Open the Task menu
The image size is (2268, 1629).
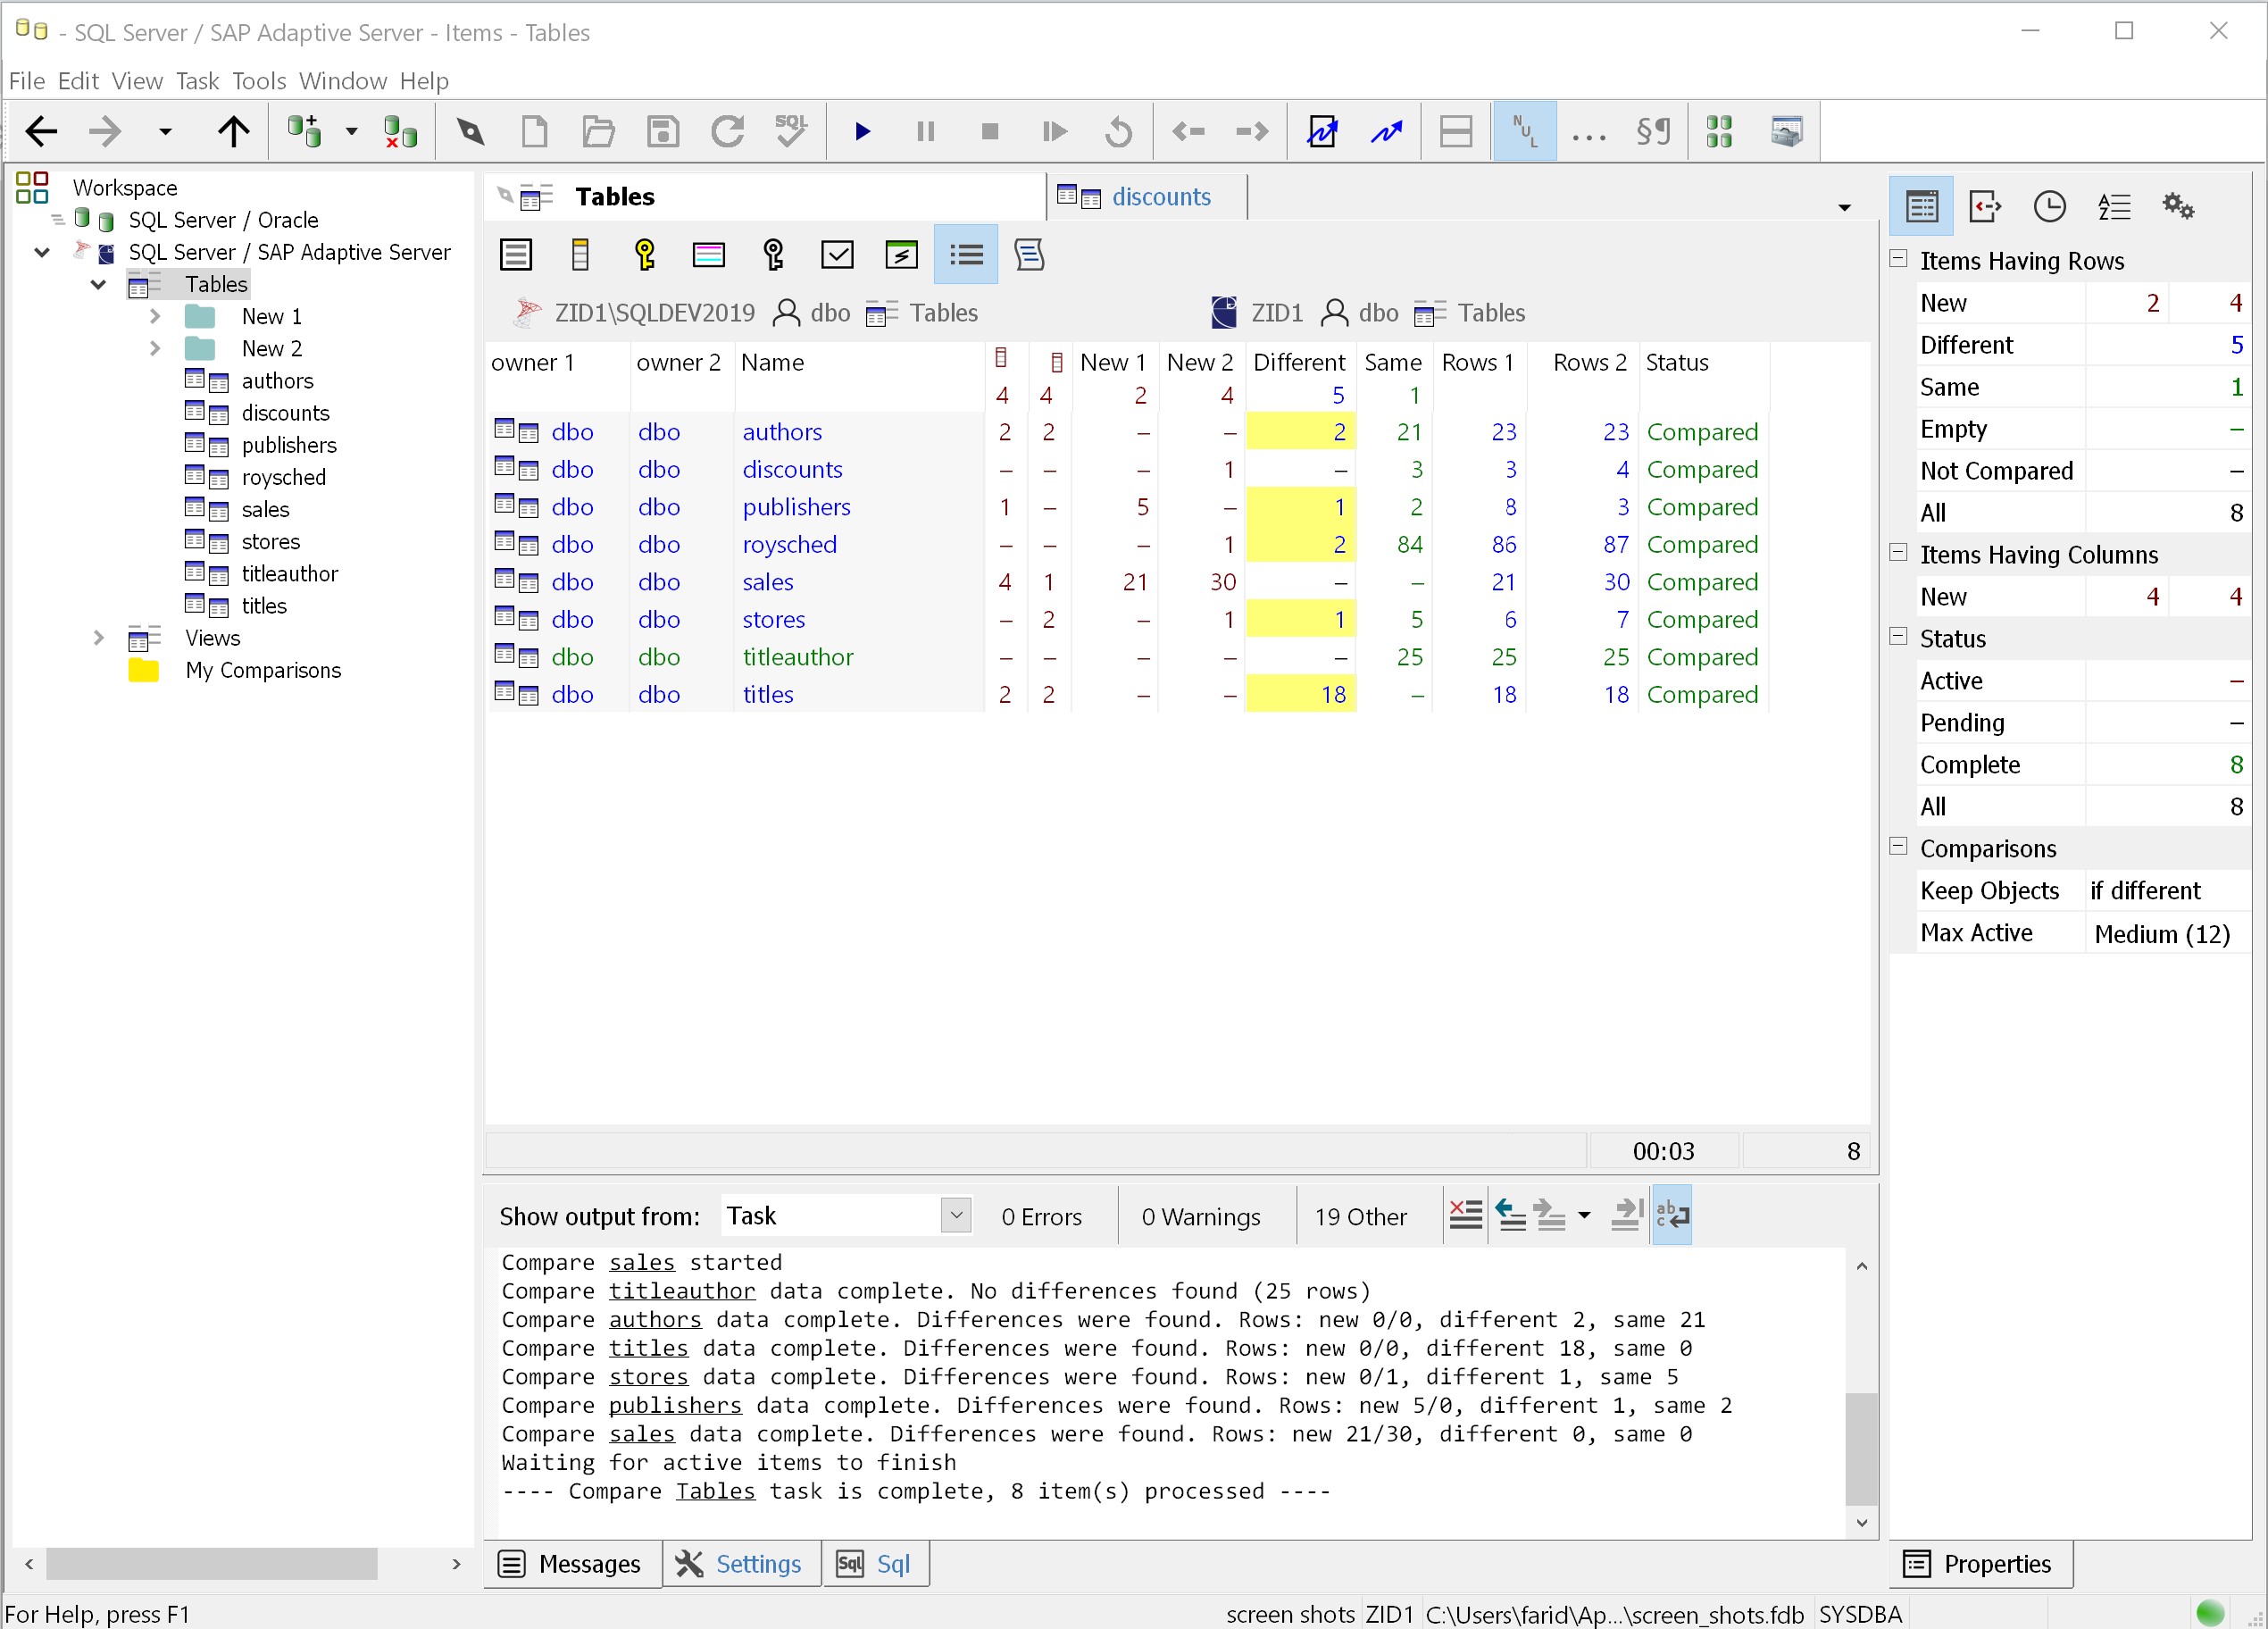(x=197, y=81)
